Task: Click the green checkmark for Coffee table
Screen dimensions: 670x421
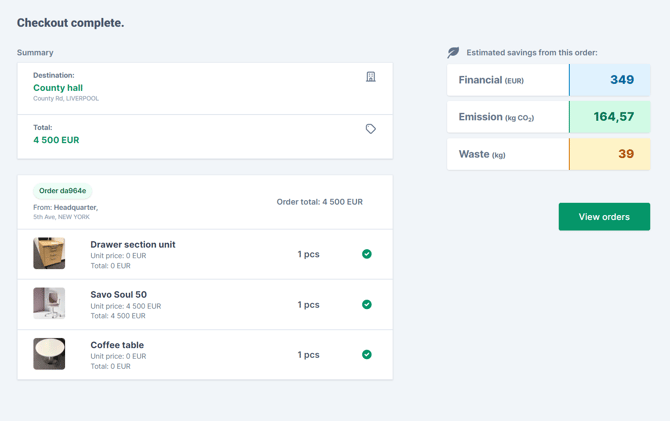Action: point(367,354)
